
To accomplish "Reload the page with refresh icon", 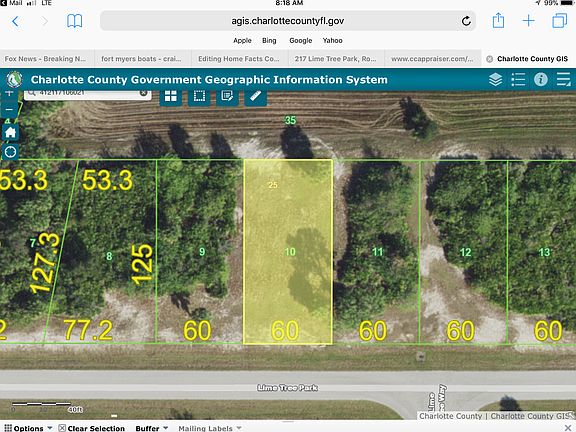I will 466,21.
